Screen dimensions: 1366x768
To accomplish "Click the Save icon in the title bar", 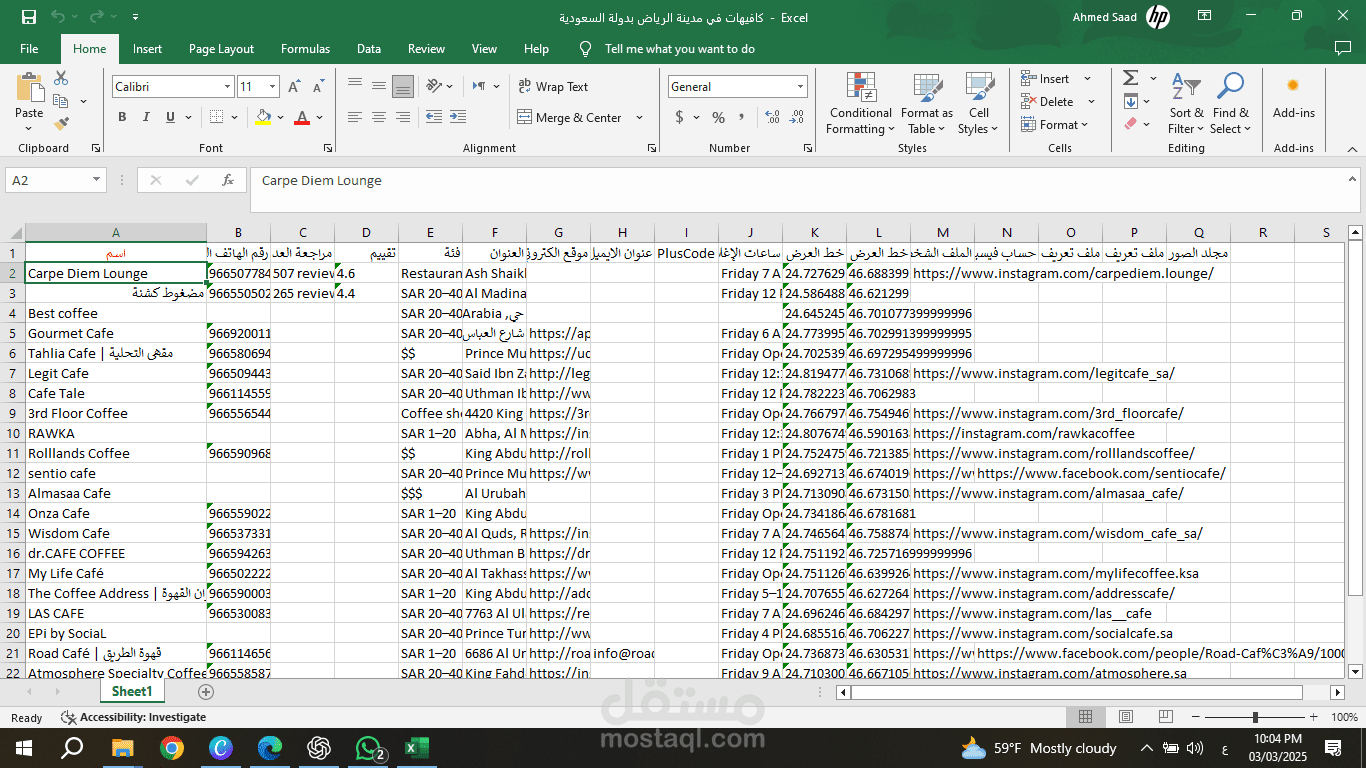I will (x=28, y=17).
